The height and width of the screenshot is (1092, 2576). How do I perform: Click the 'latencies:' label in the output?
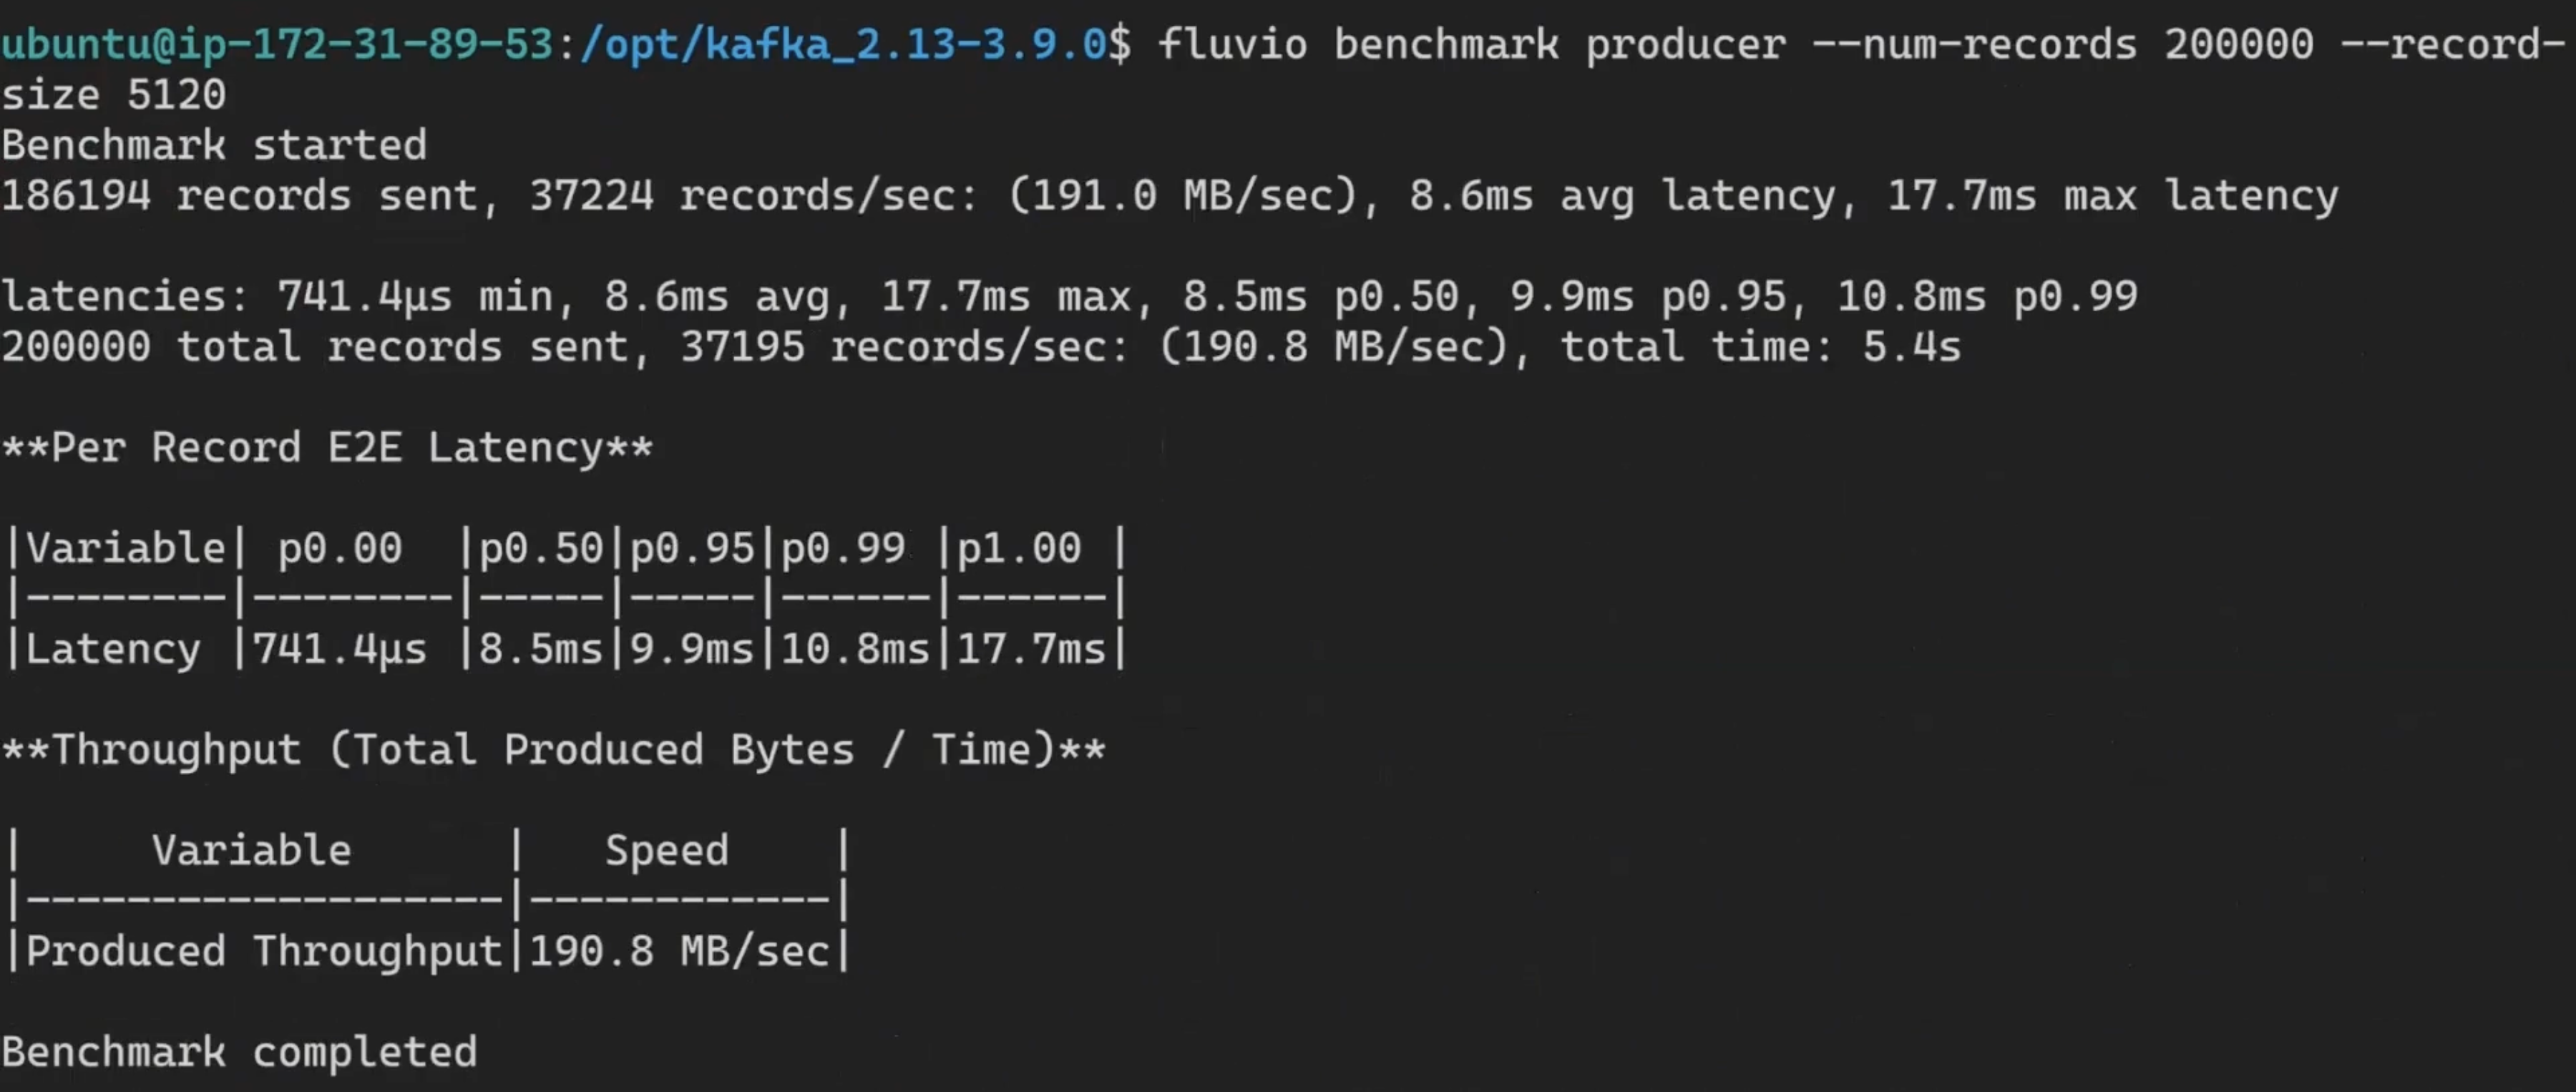pyautogui.click(x=126, y=297)
